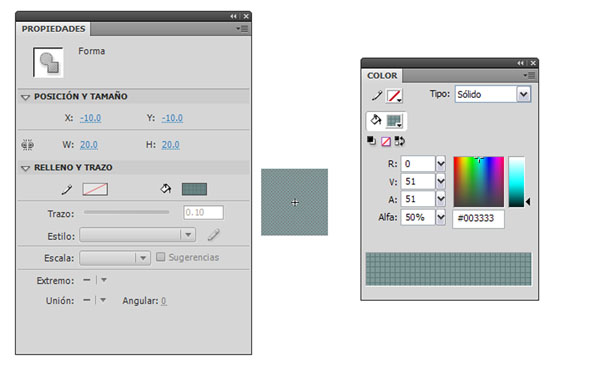Click the Y position value -10.0
Image resolution: width=600 pixels, height=375 pixels.
(x=172, y=118)
